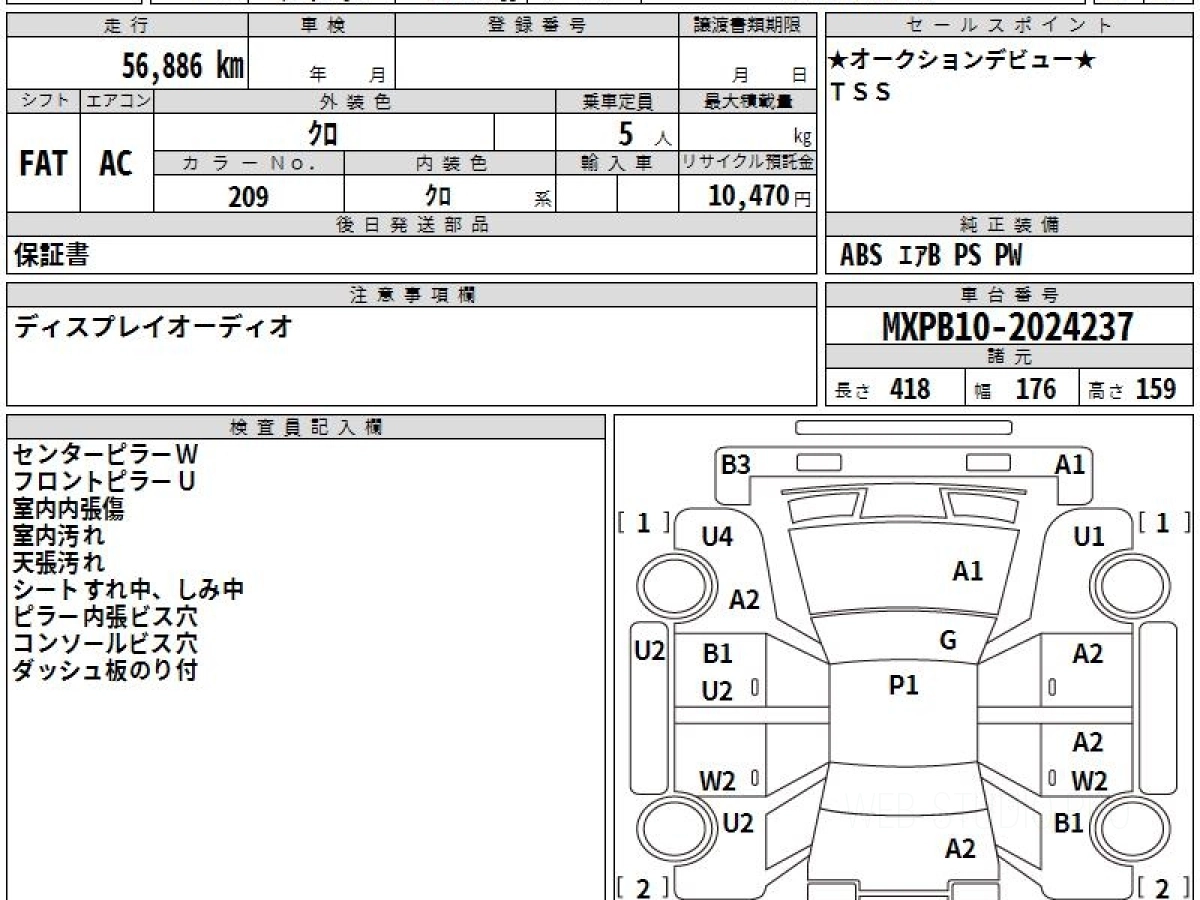Select the 室内内張傷 note line

(x=68, y=509)
